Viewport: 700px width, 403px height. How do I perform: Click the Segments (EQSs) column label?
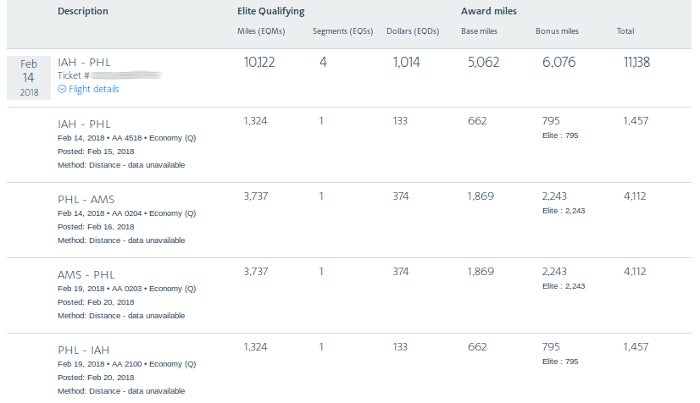coord(342,31)
